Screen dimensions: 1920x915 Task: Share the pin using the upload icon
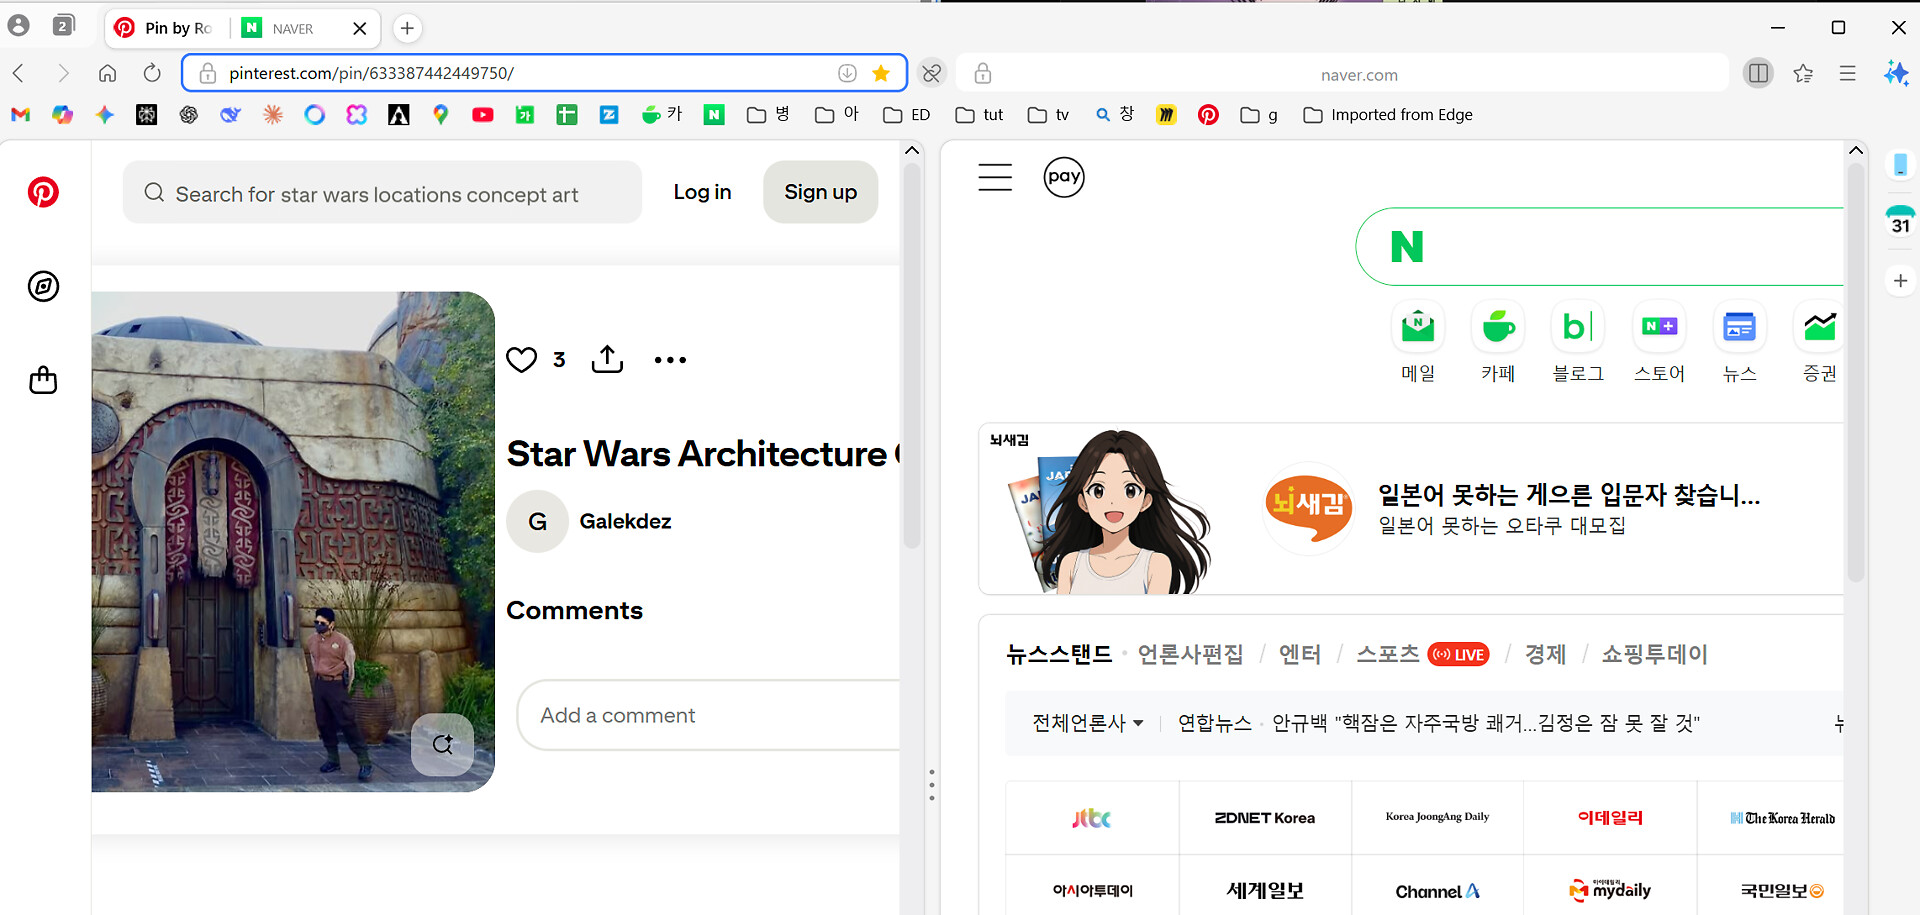click(607, 360)
